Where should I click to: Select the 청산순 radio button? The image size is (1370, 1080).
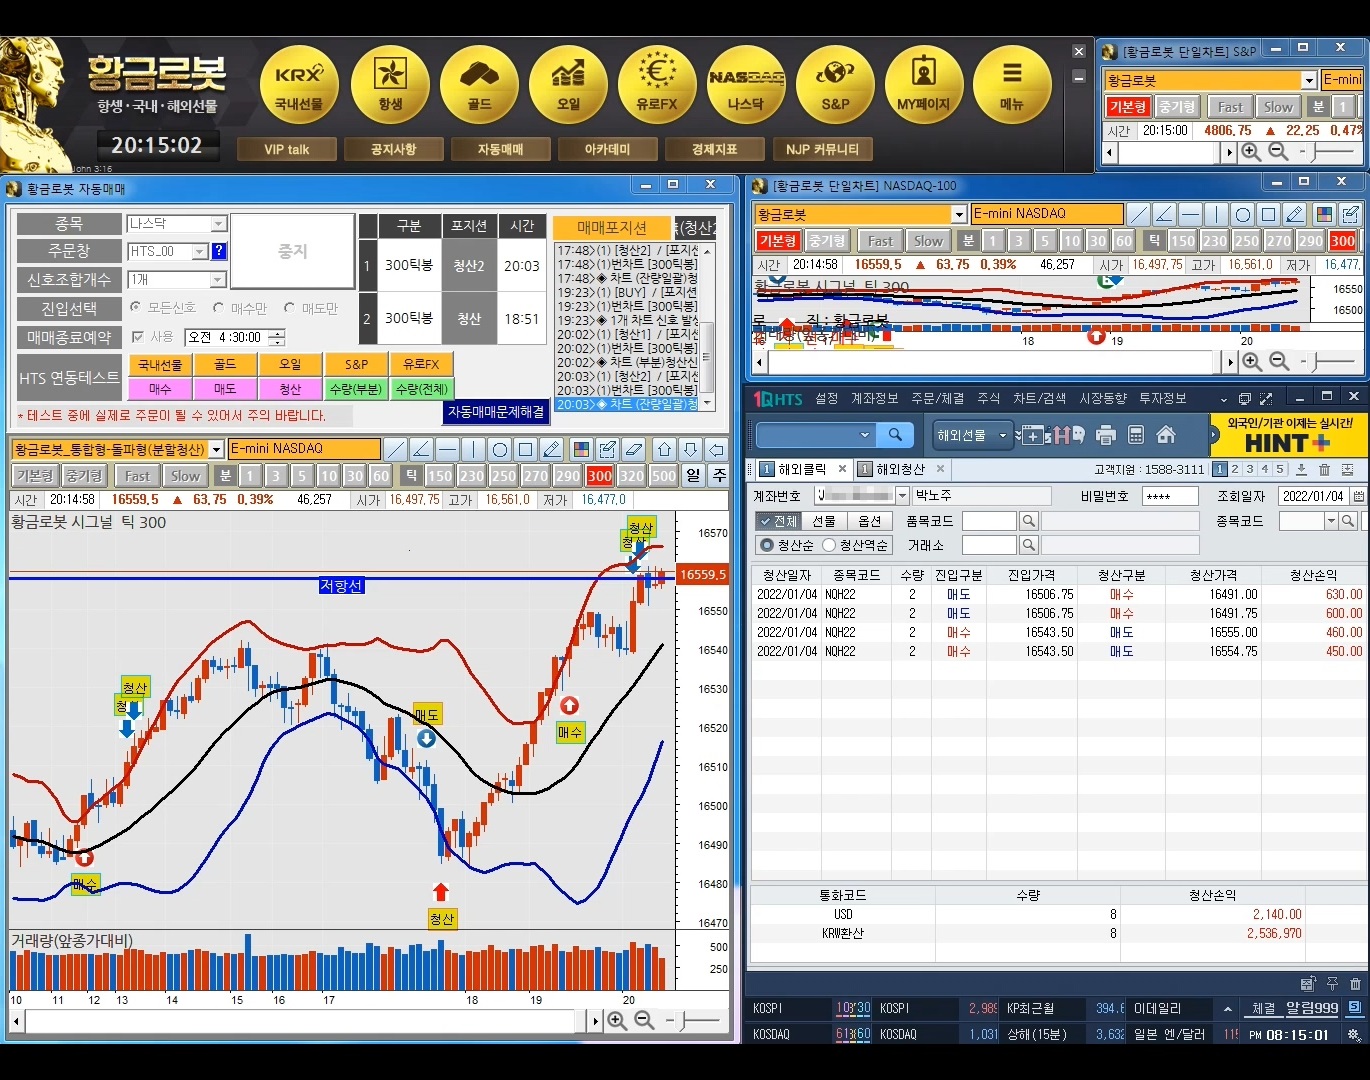767,545
